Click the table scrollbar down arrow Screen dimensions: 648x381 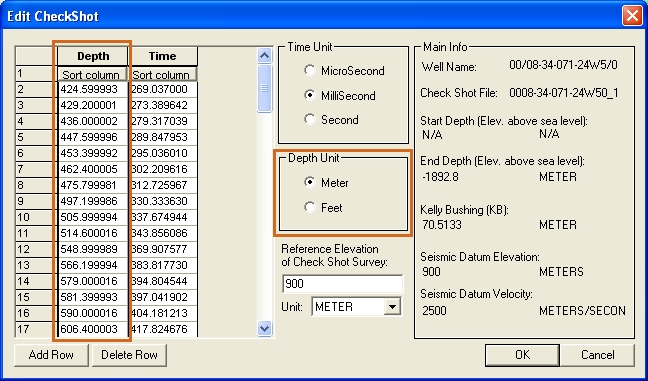(264, 329)
